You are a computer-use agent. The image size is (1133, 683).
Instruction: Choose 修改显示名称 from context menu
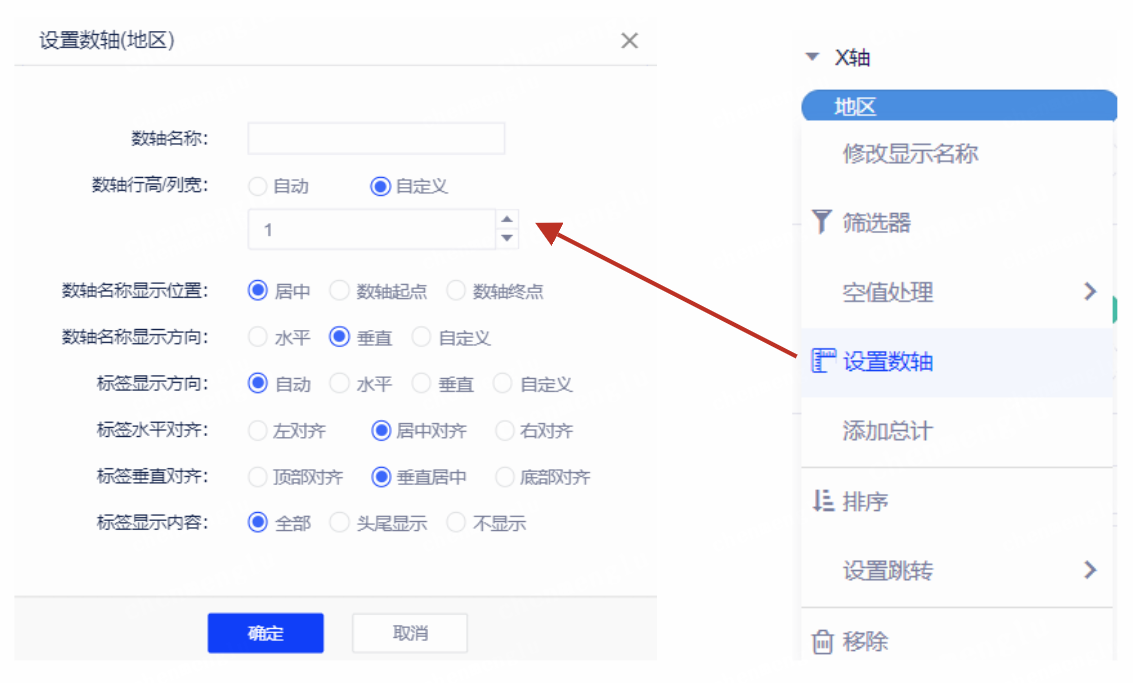pyautogui.click(x=910, y=154)
